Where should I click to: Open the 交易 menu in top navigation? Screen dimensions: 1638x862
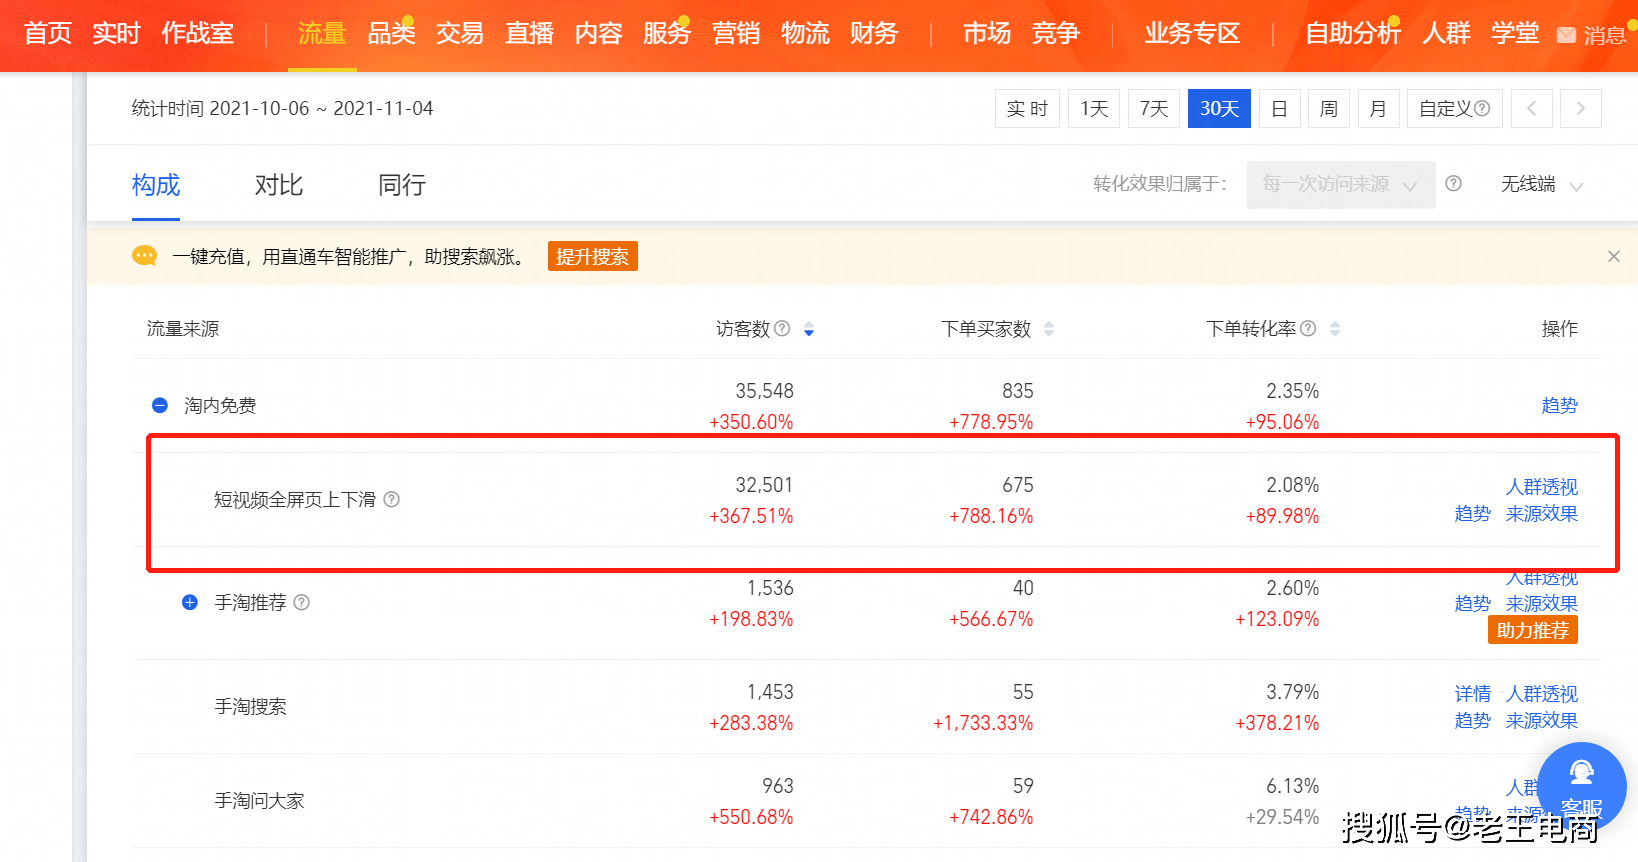460,34
